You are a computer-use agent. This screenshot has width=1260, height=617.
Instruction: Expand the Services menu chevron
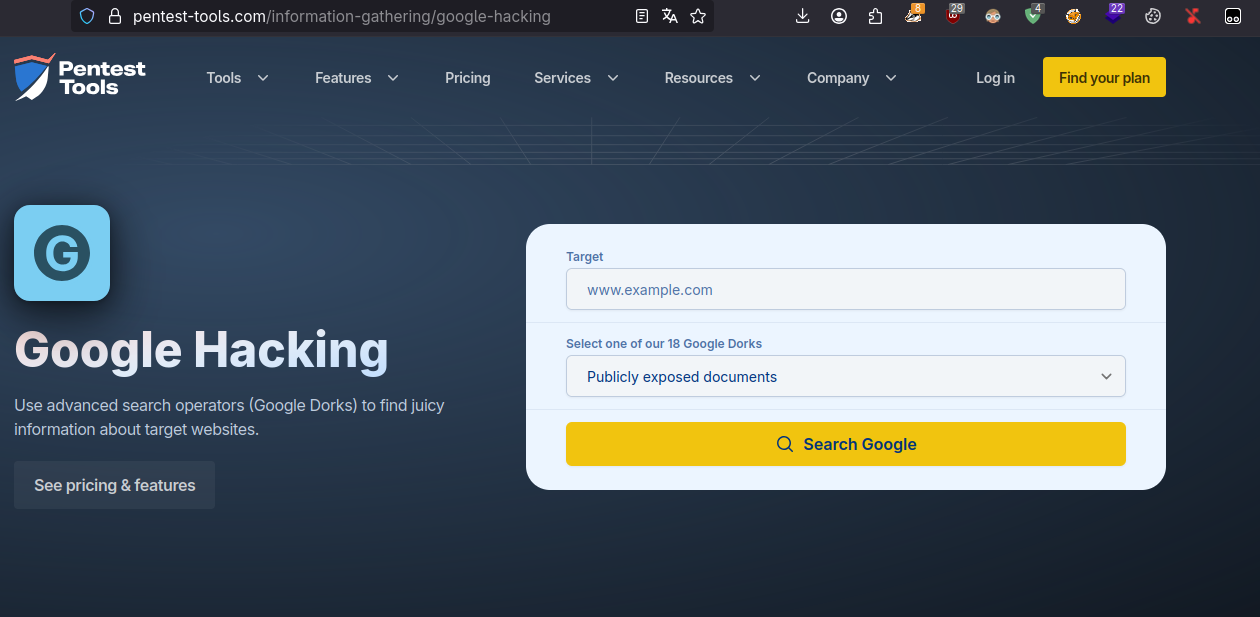613,78
